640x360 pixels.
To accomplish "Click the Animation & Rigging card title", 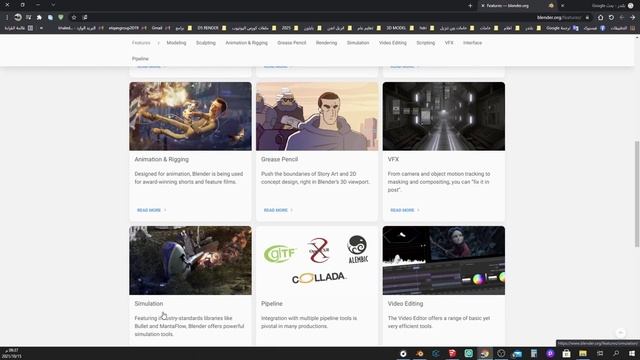I will pos(162,160).
